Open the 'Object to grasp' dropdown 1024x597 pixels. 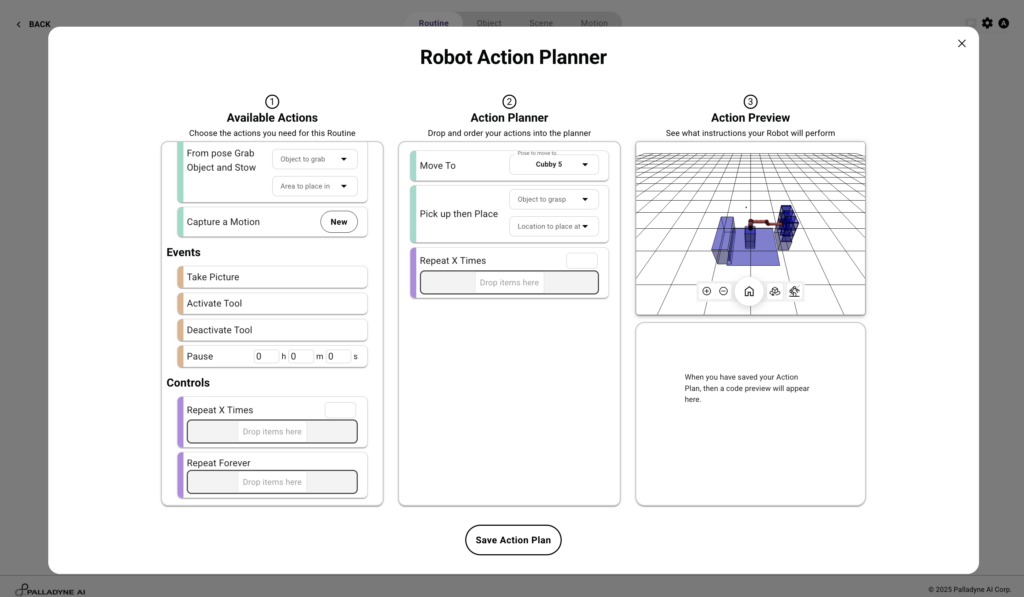click(553, 199)
